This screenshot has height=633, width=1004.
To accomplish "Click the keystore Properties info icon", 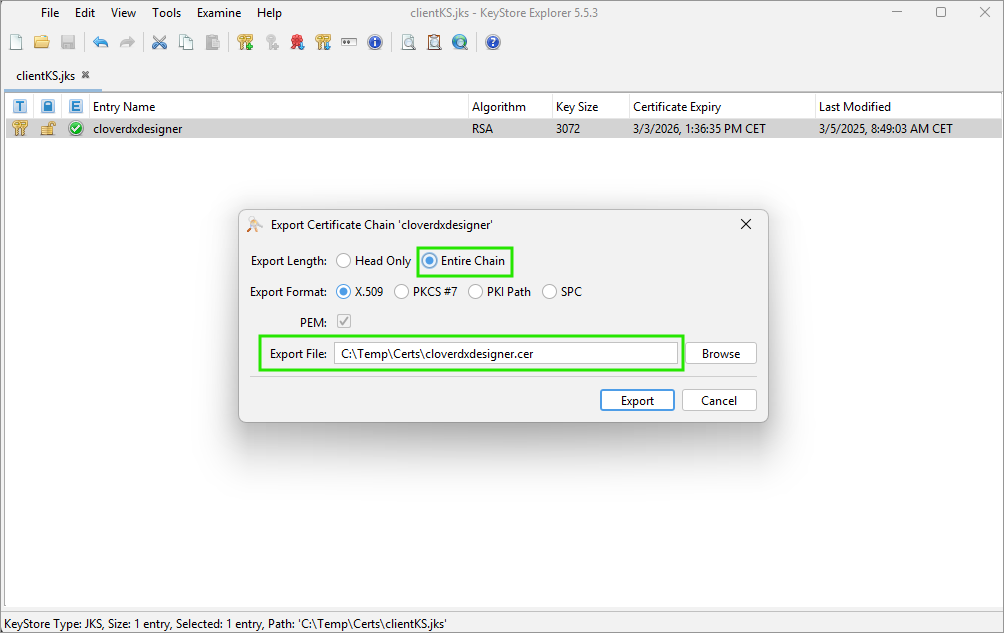I will pyautogui.click(x=374, y=42).
